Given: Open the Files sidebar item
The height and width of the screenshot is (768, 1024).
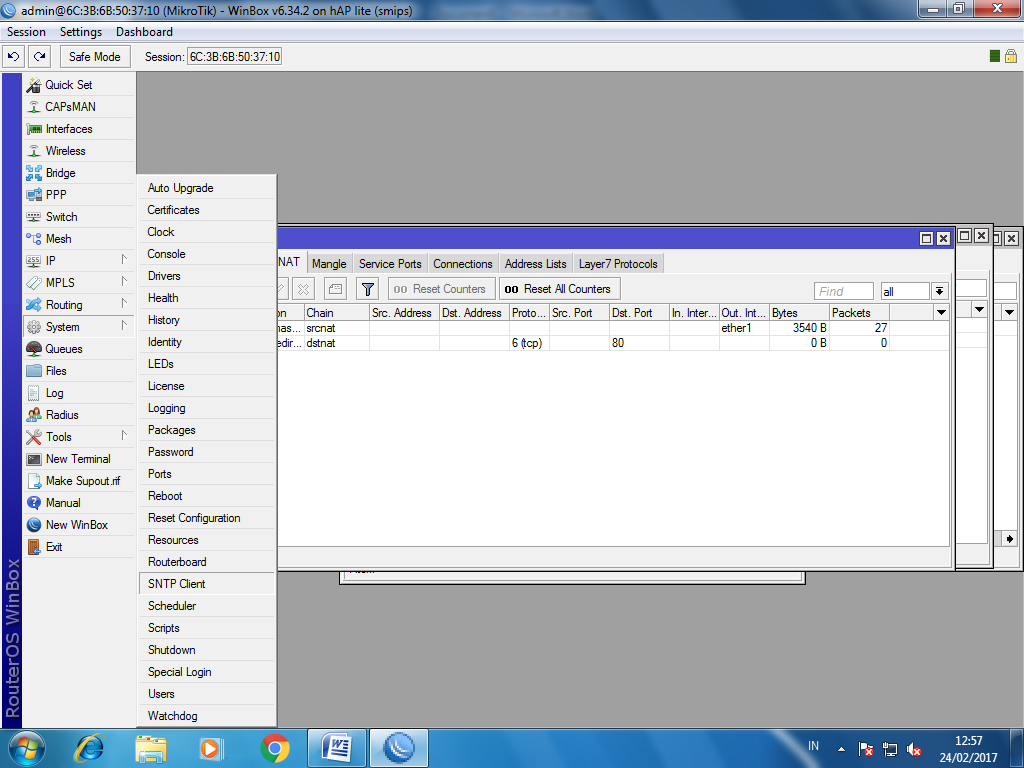Looking at the screenshot, I should point(79,371).
